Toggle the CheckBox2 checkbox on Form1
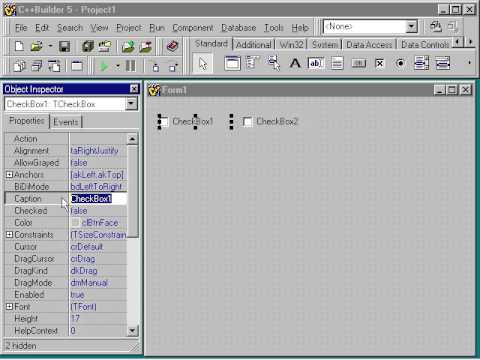 [x=248, y=122]
